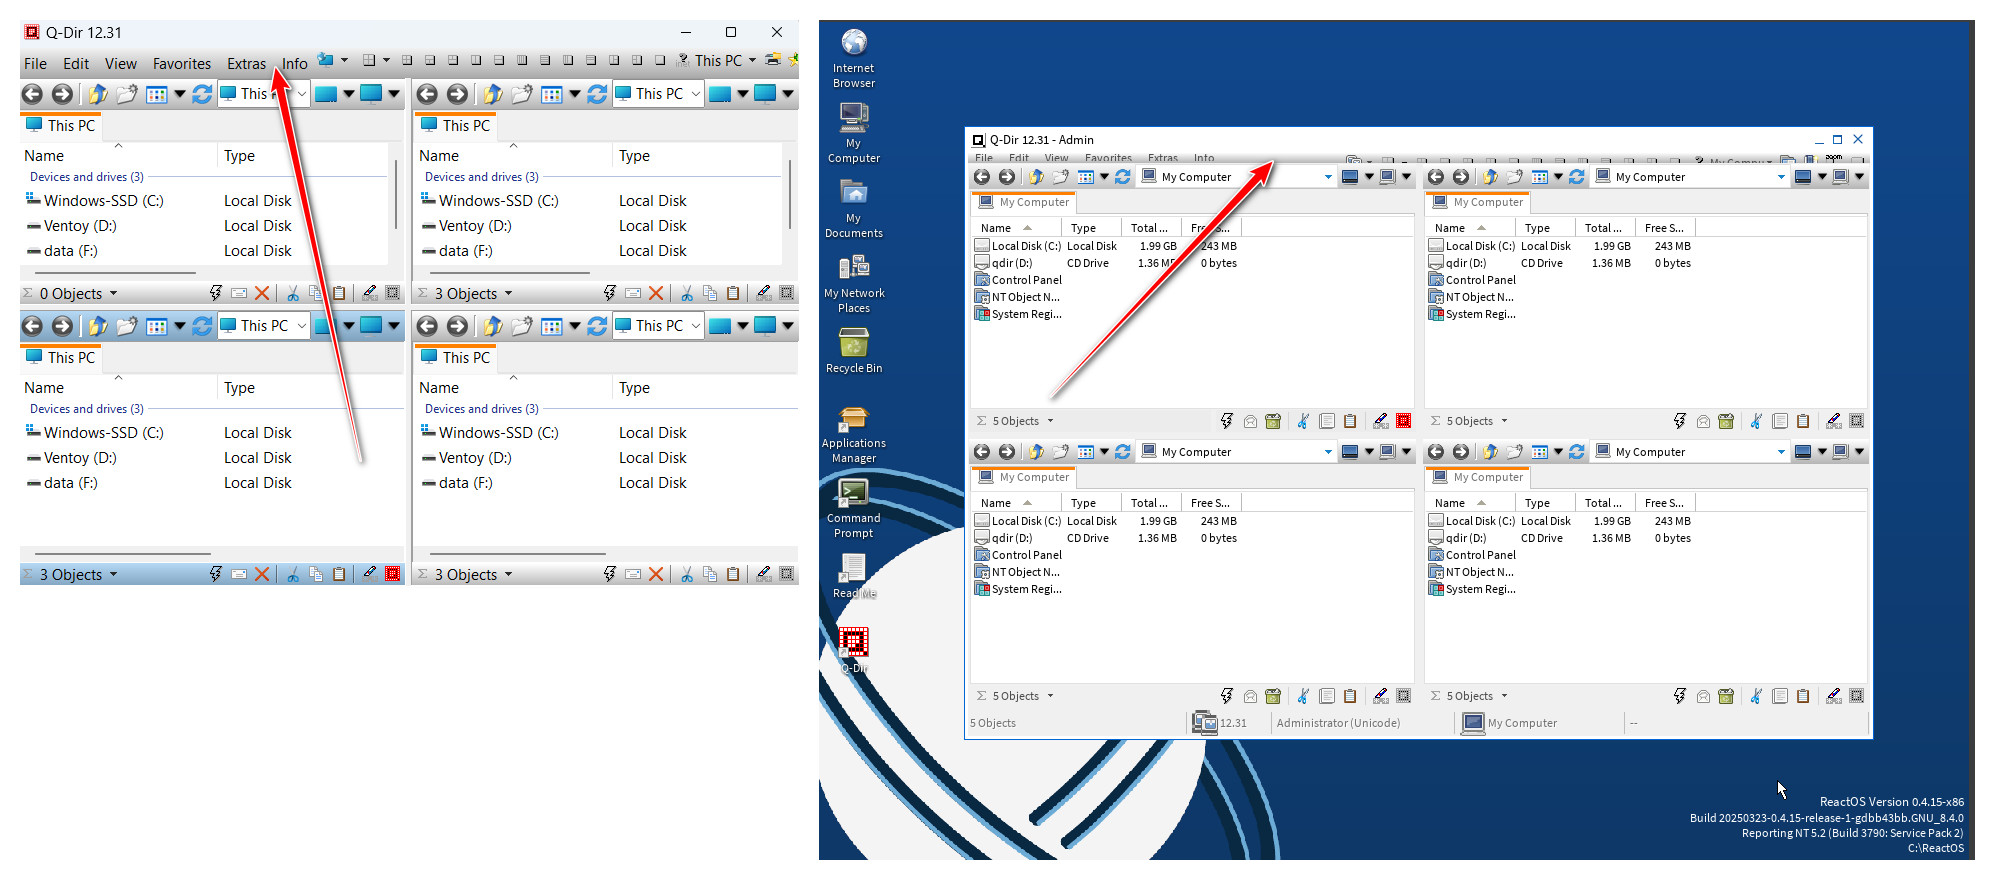This screenshot has width=1995, height=880.
Task: Expand address combo in upper-right My Computer pane
Action: click(x=1781, y=177)
